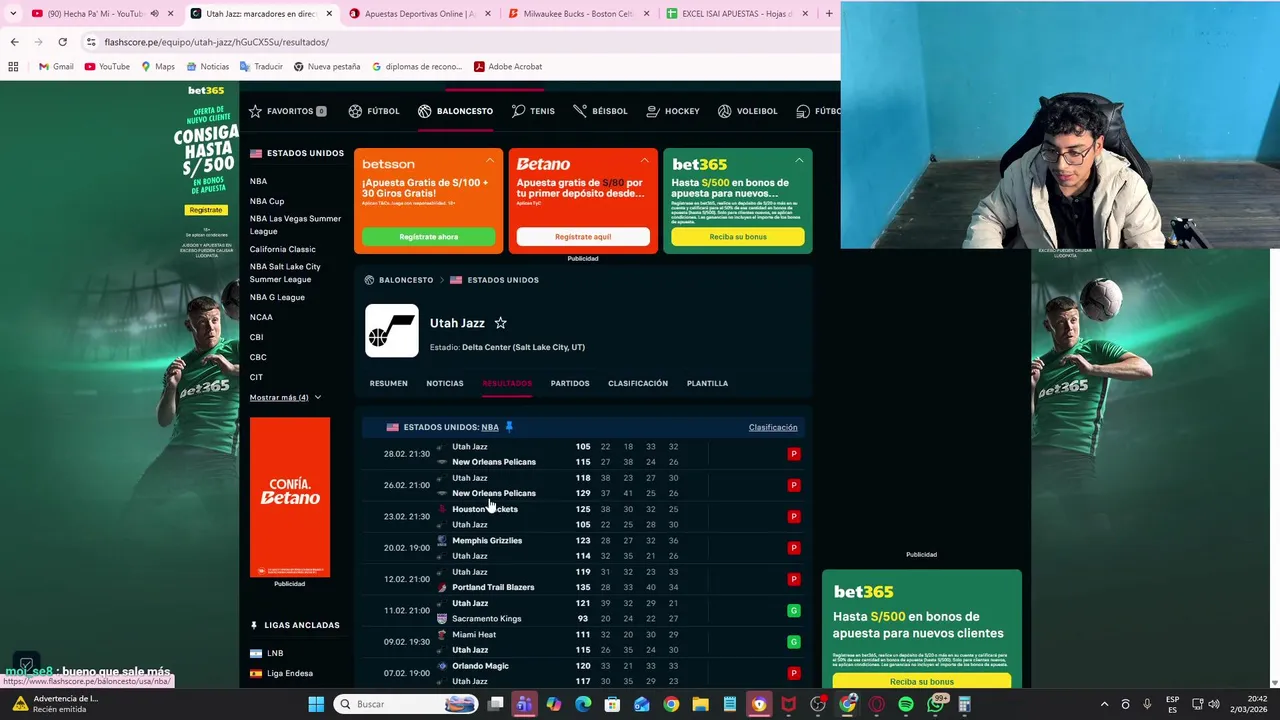Open NBA Cup in the sidebar

267,201
